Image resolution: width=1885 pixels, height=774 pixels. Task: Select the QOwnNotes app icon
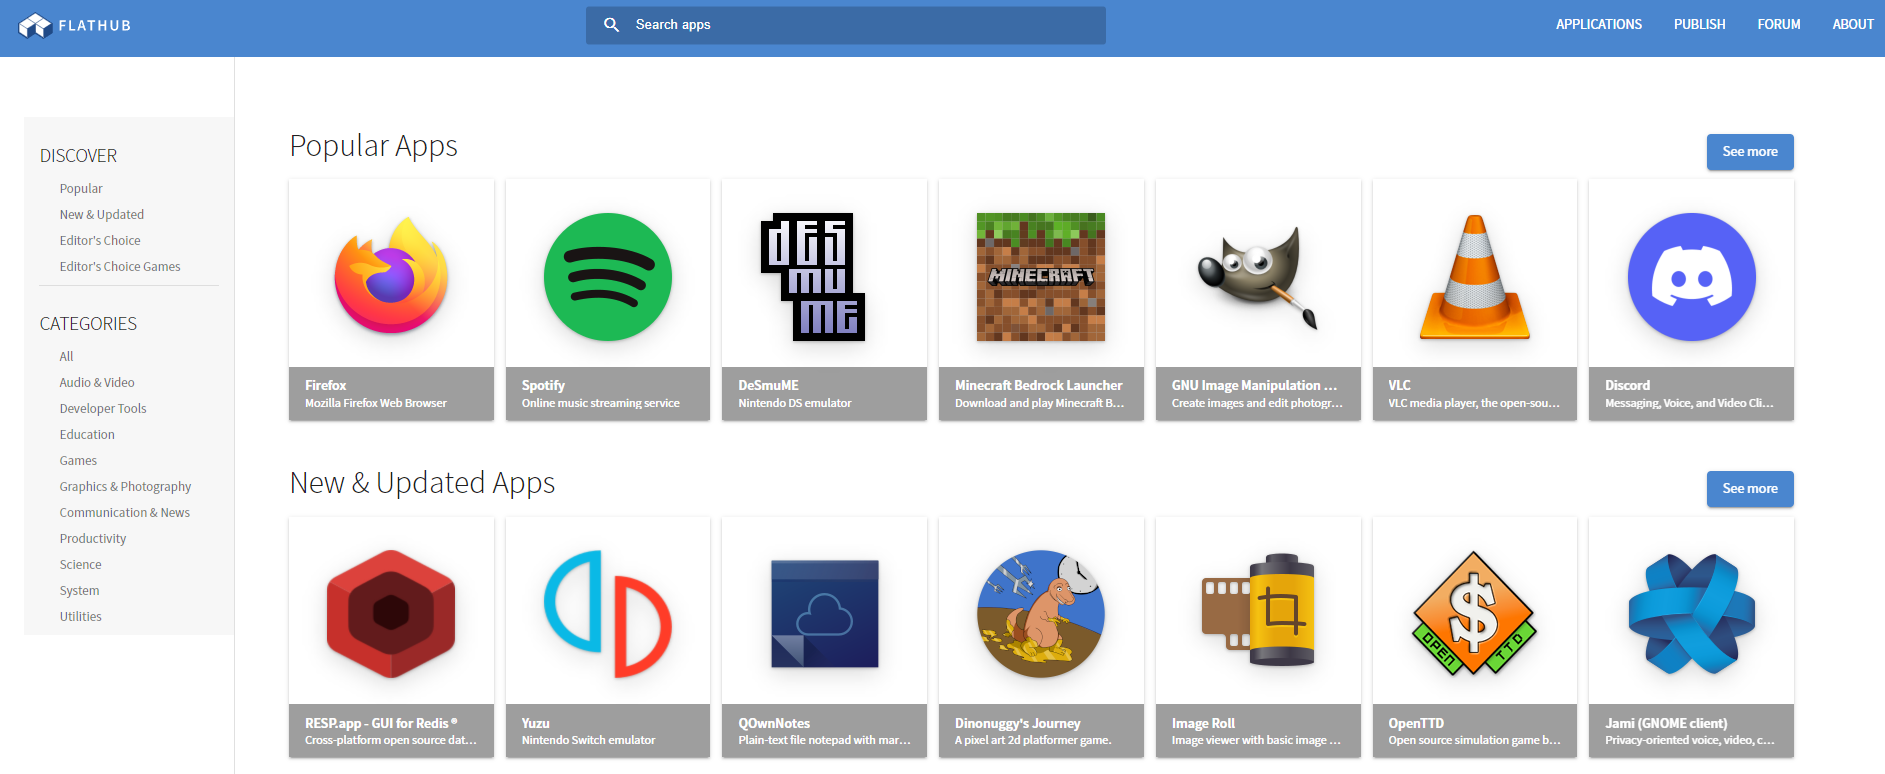click(x=825, y=614)
